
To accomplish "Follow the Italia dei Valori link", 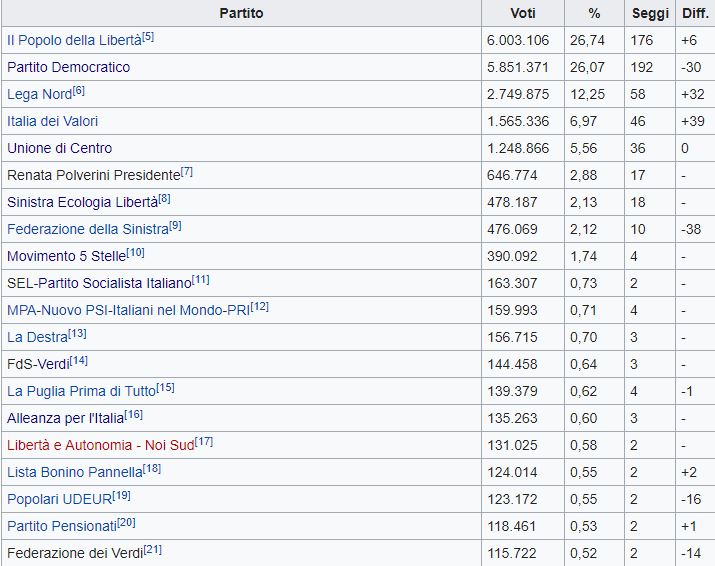I will point(52,121).
